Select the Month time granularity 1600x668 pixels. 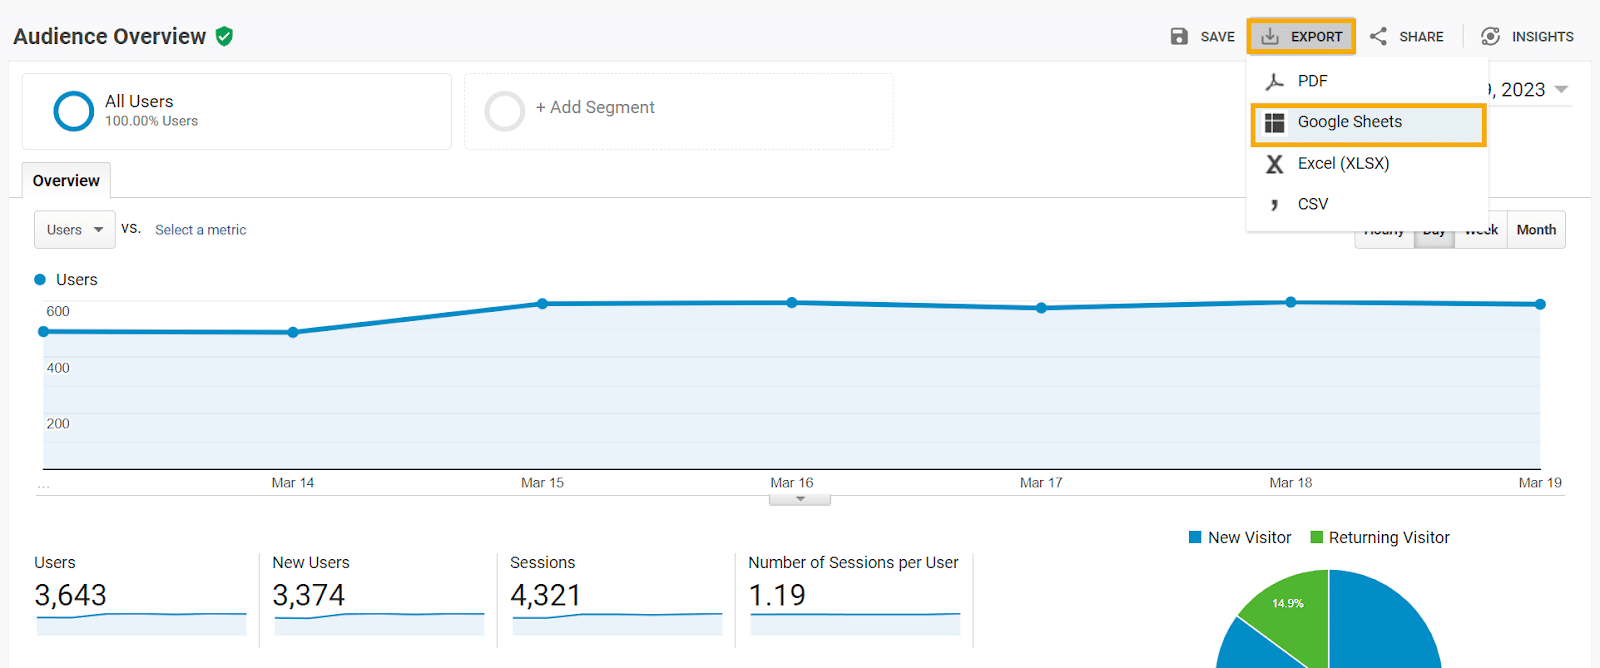point(1536,230)
